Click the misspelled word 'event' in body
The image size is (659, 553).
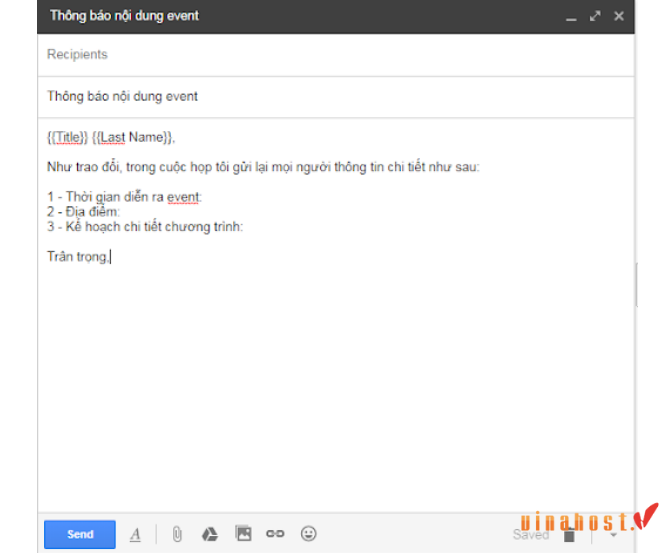point(183,197)
